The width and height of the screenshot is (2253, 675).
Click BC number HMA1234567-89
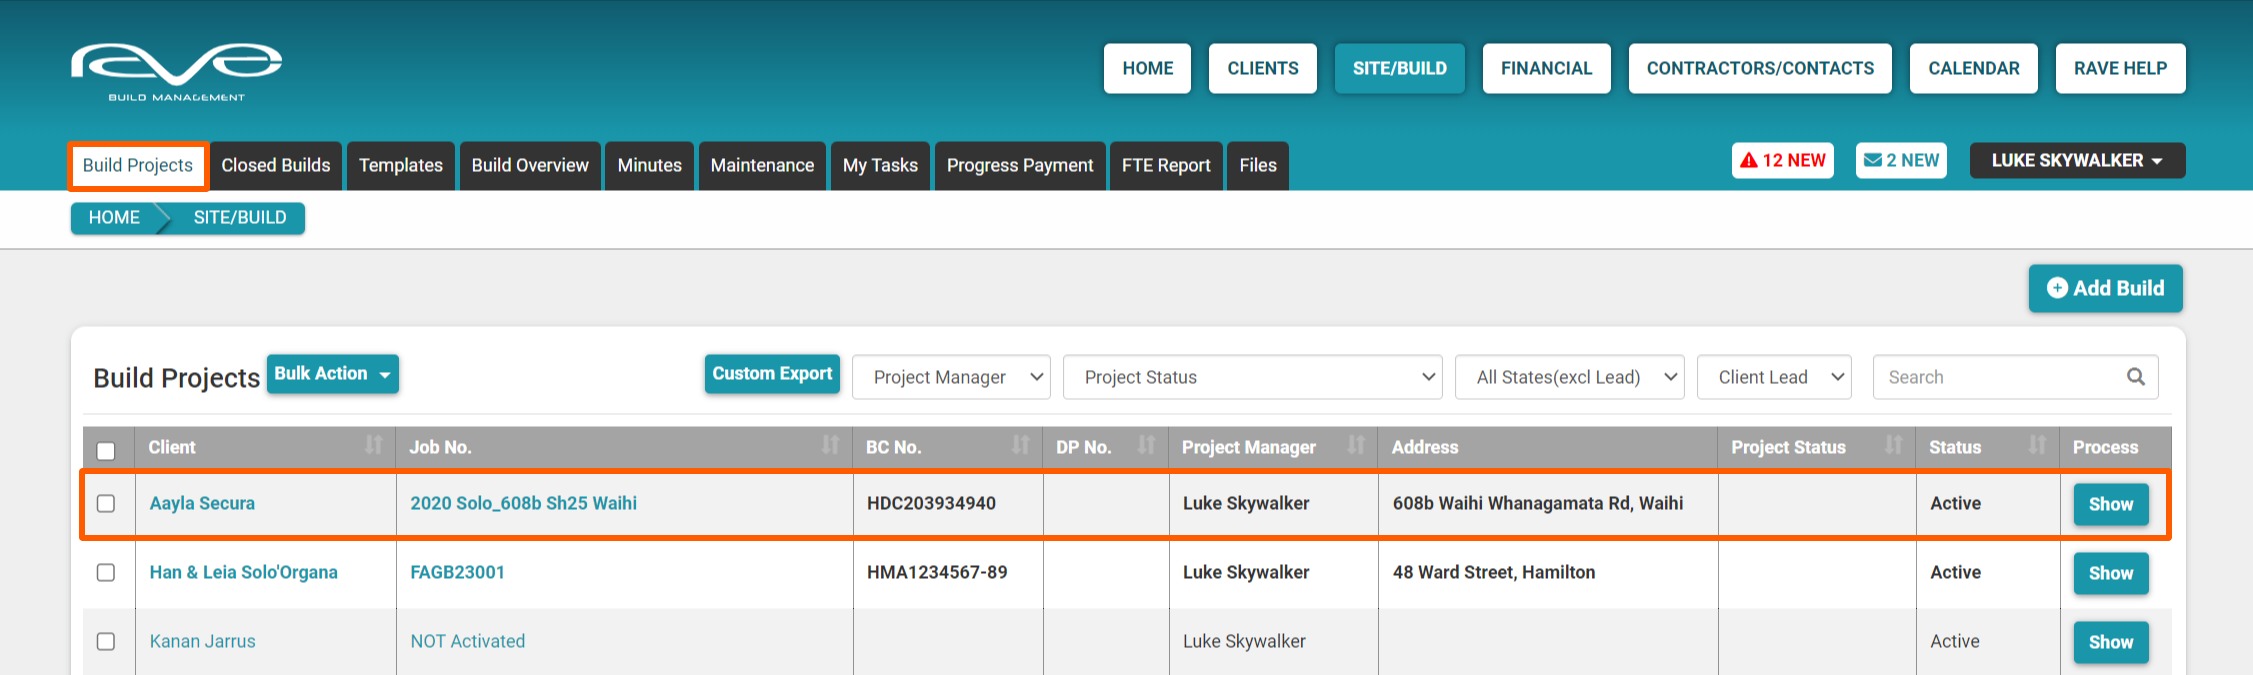coord(937,572)
